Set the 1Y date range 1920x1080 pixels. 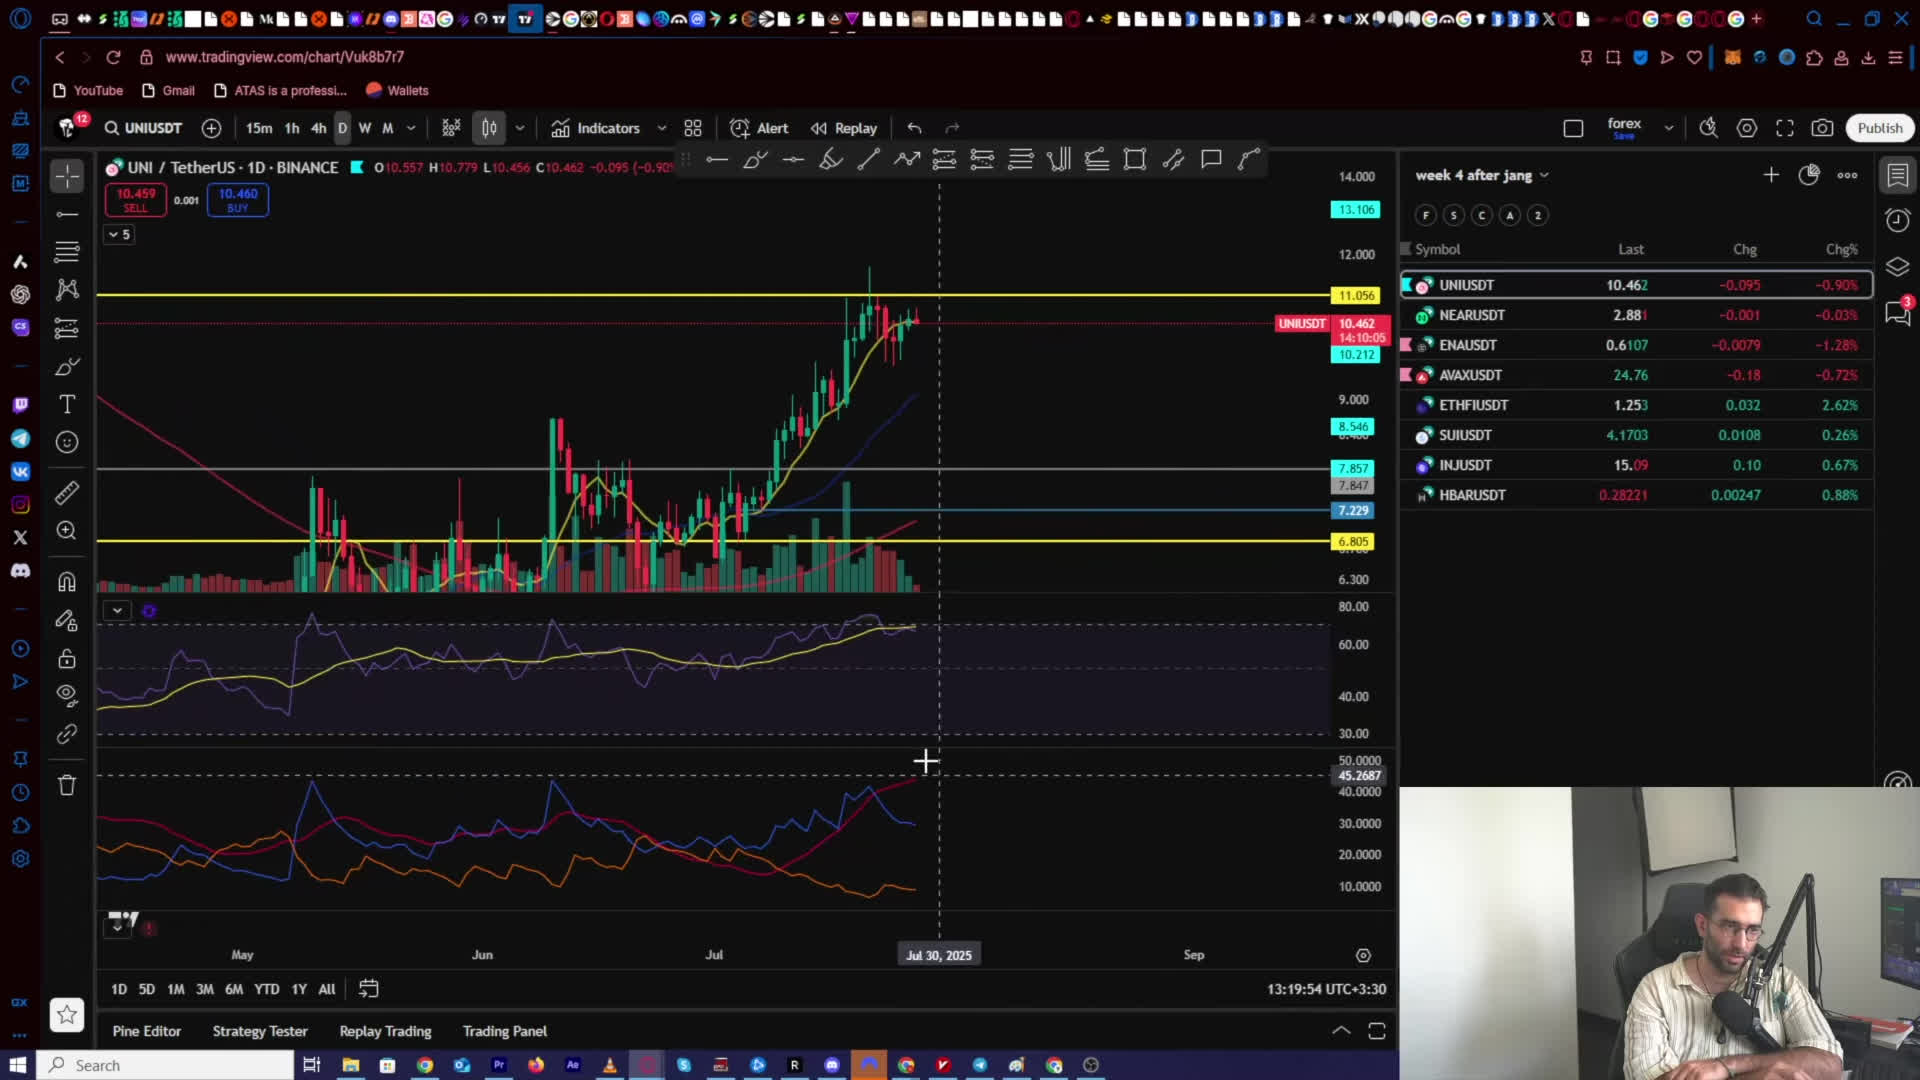299,989
